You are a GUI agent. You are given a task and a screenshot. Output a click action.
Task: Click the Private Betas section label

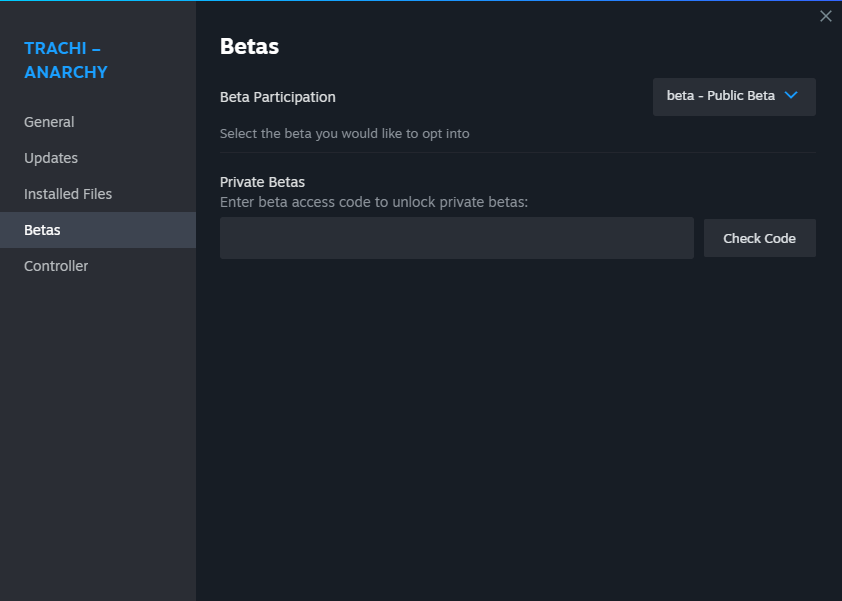pyautogui.click(x=262, y=182)
